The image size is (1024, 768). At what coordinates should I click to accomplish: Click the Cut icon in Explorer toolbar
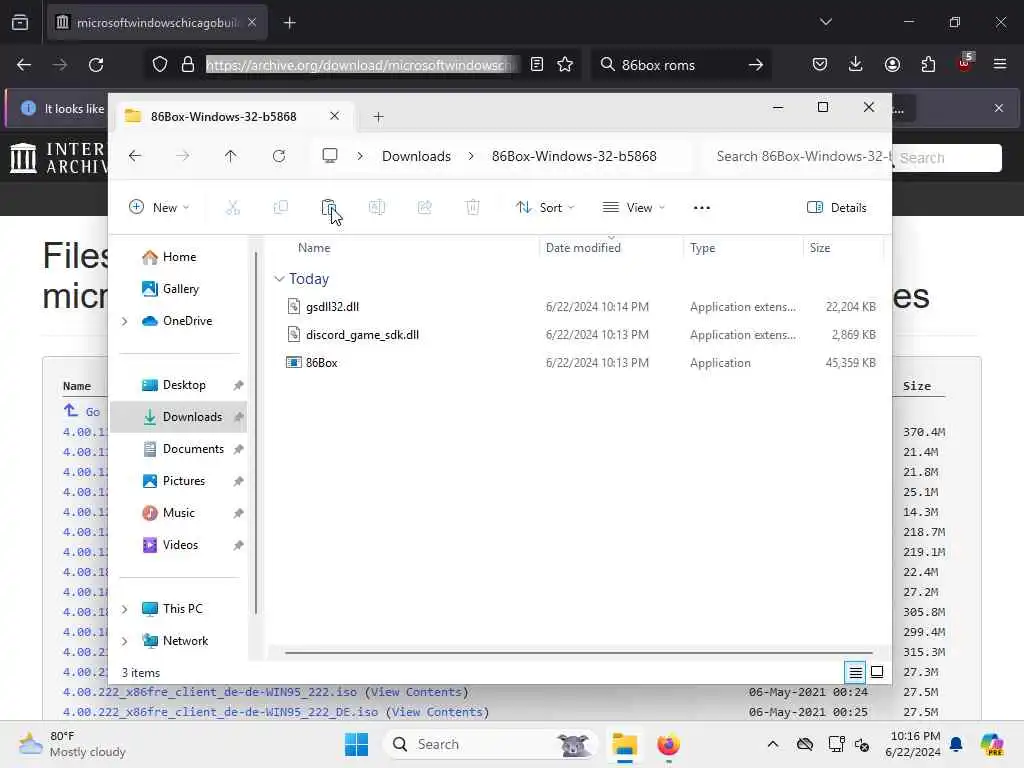point(232,208)
